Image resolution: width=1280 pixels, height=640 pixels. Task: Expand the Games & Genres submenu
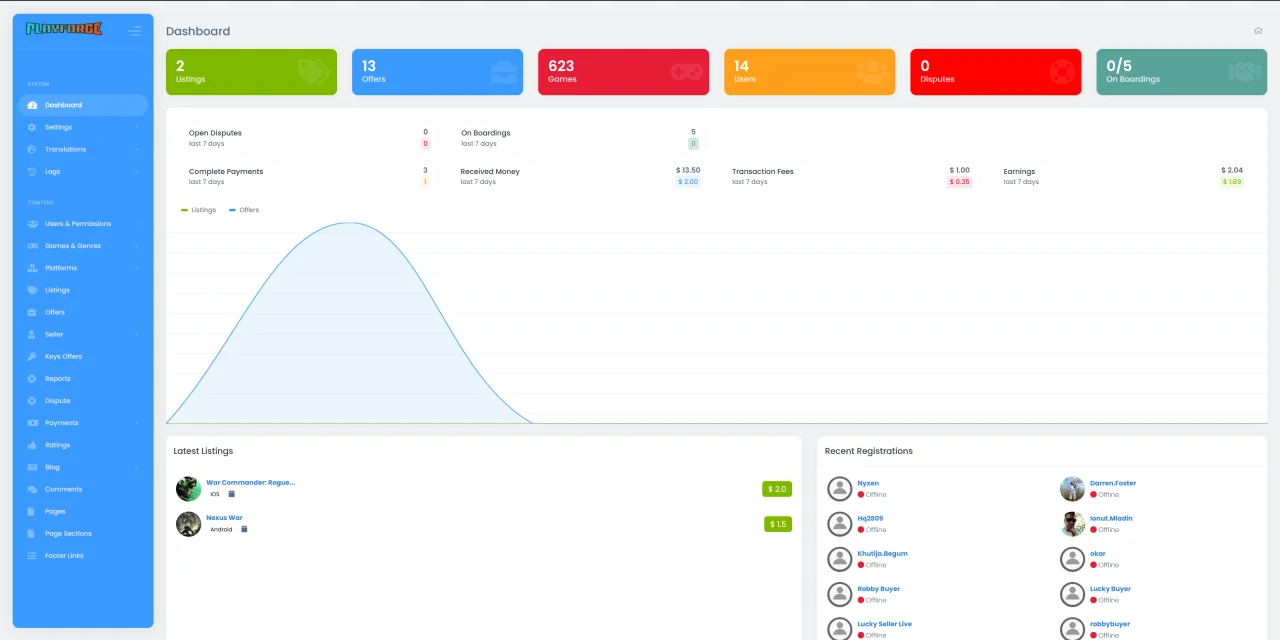tap(83, 246)
